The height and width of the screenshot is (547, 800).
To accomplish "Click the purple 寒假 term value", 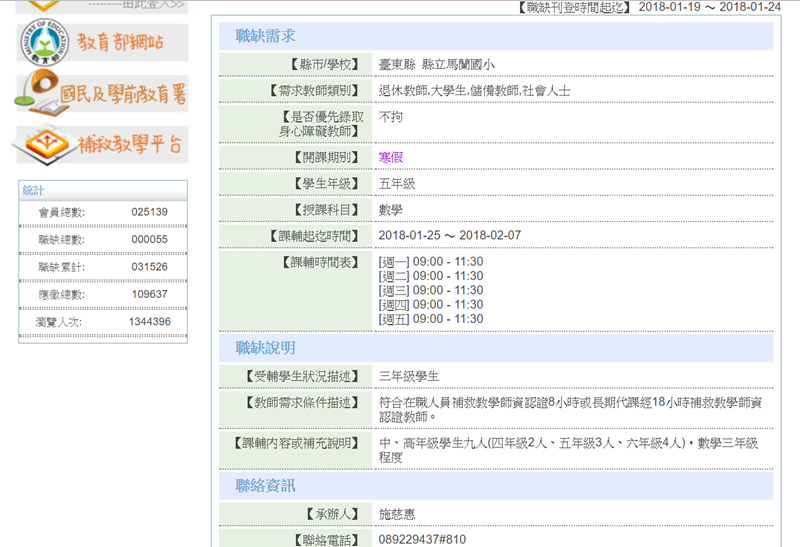I will pos(390,157).
